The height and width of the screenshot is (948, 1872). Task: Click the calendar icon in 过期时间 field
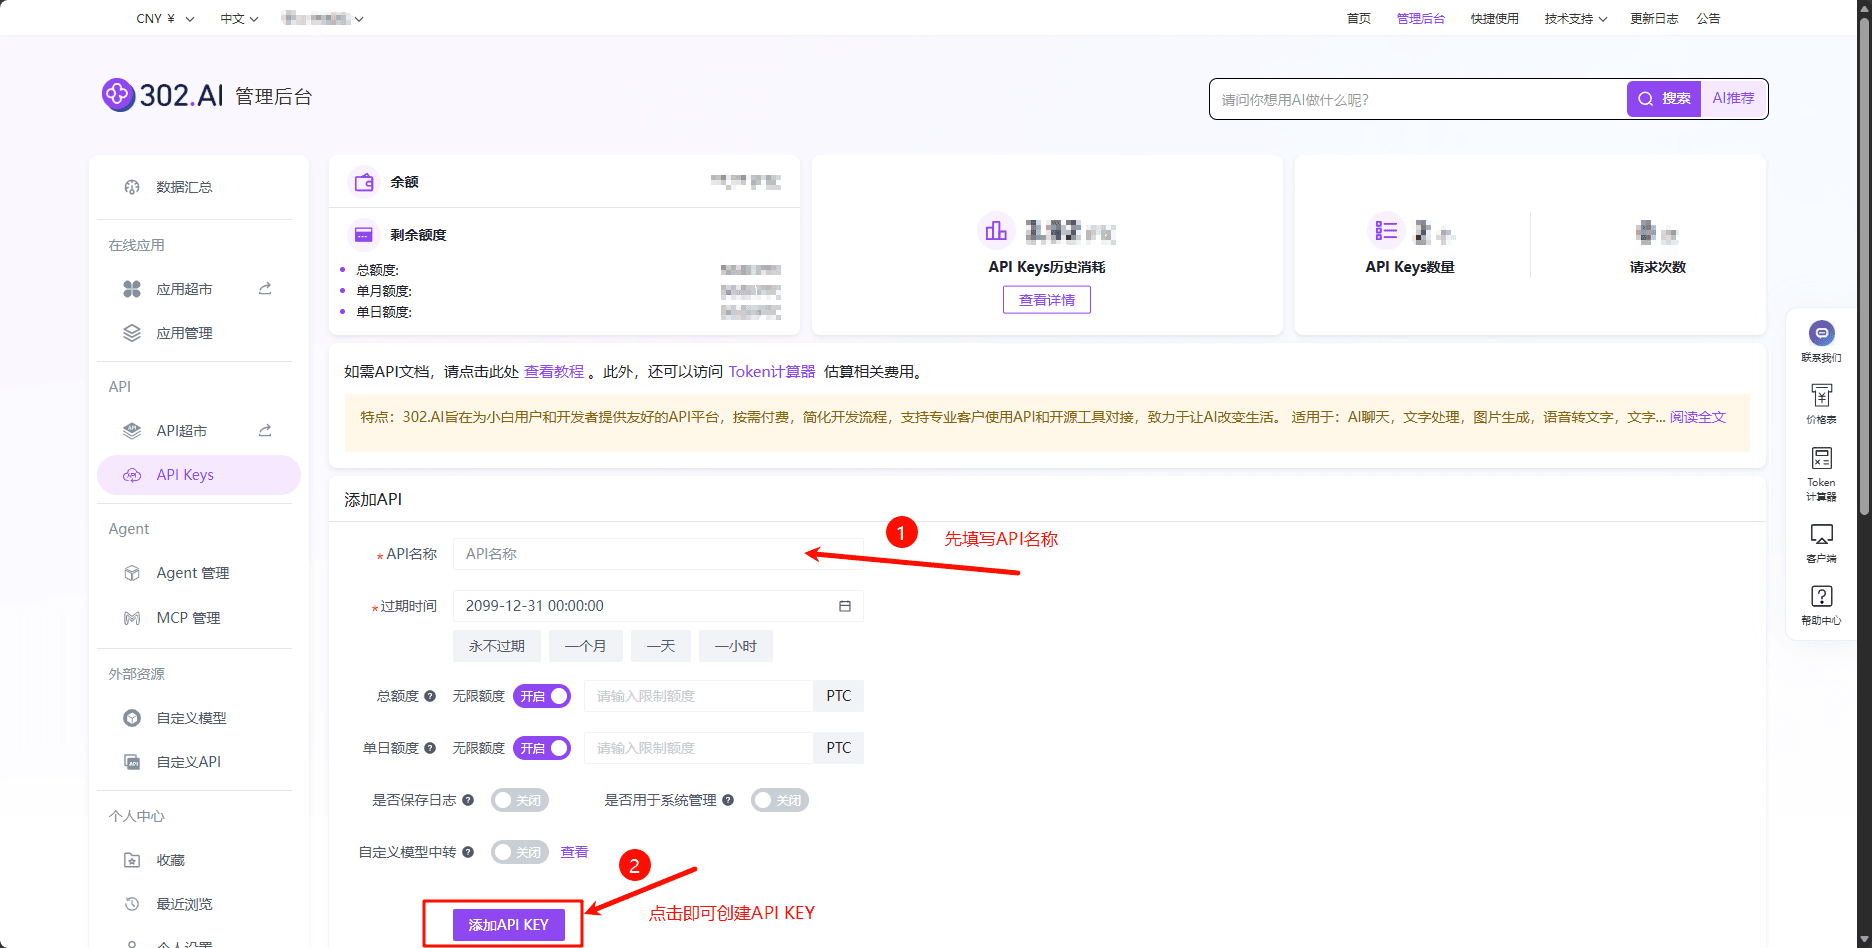tap(845, 606)
